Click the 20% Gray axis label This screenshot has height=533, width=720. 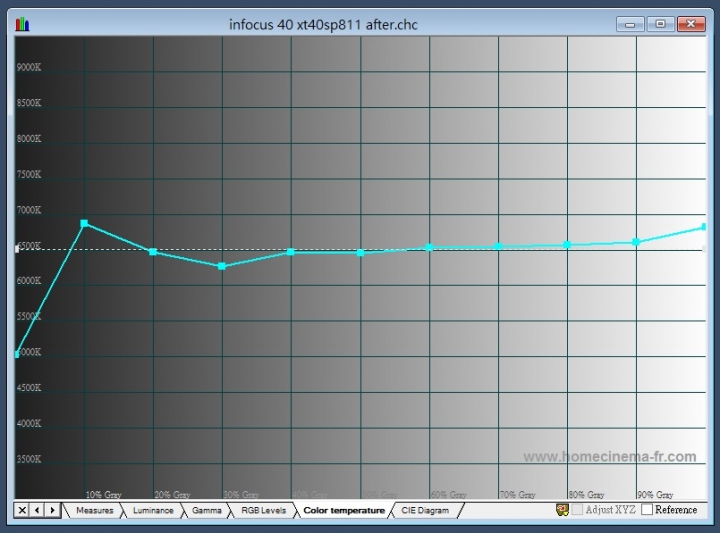coord(173,494)
